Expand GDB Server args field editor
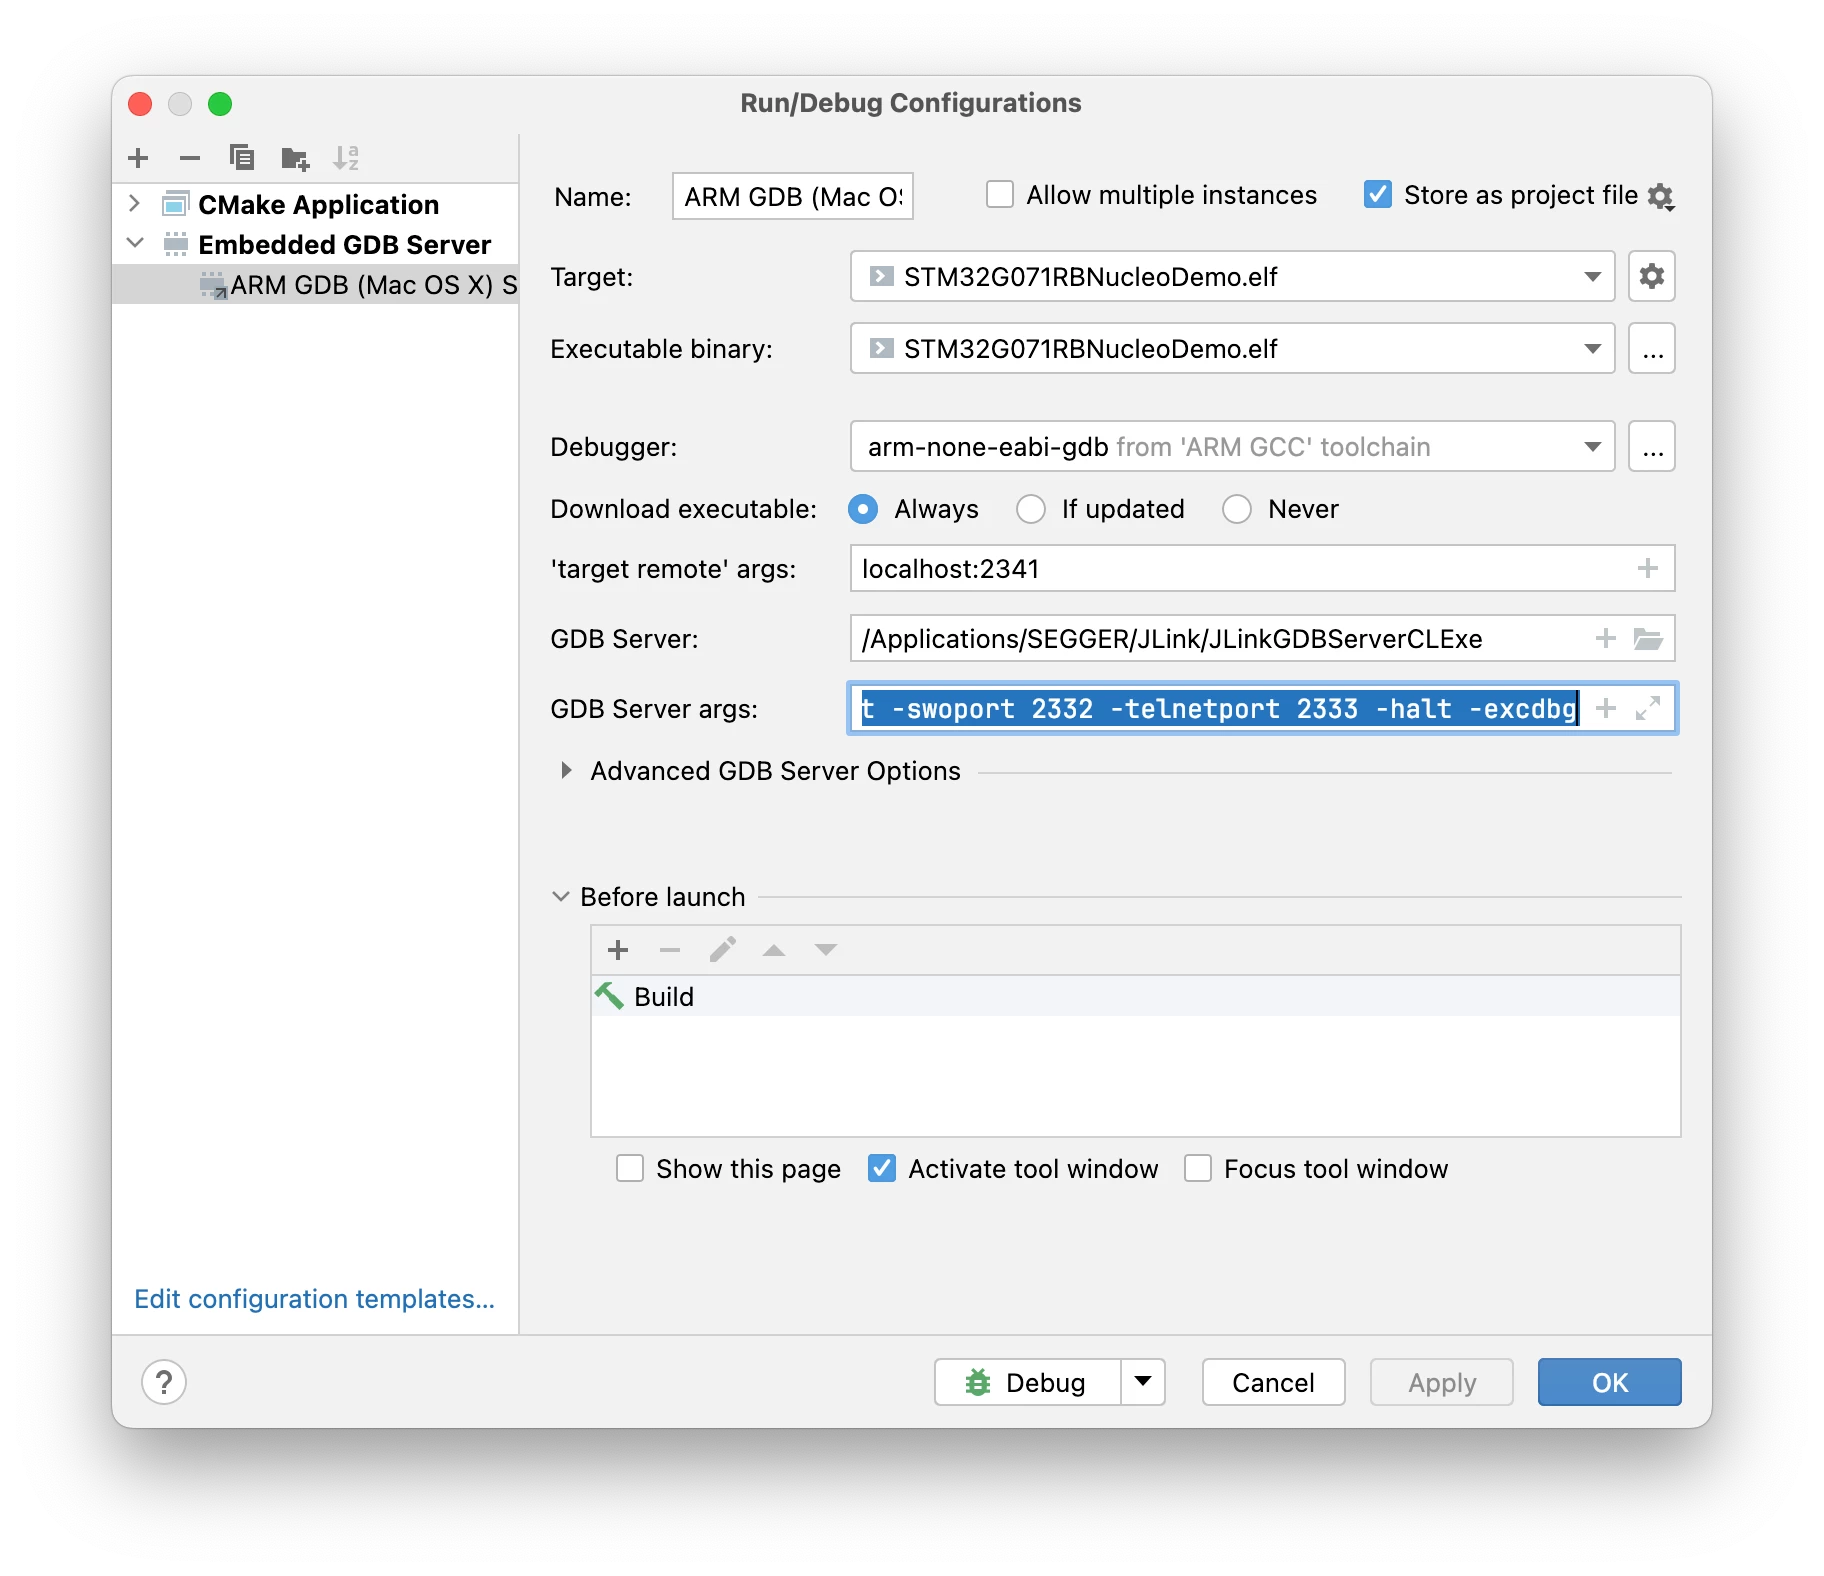This screenshot has height=1576, width=1824. pyautogui.click(x=1648, y=708)
